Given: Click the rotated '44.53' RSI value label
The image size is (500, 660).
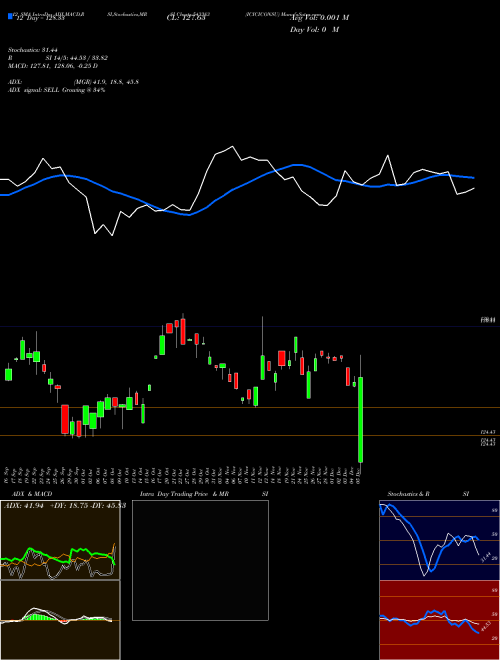Looking at the screenshot, I should click(x=486, y=627).
